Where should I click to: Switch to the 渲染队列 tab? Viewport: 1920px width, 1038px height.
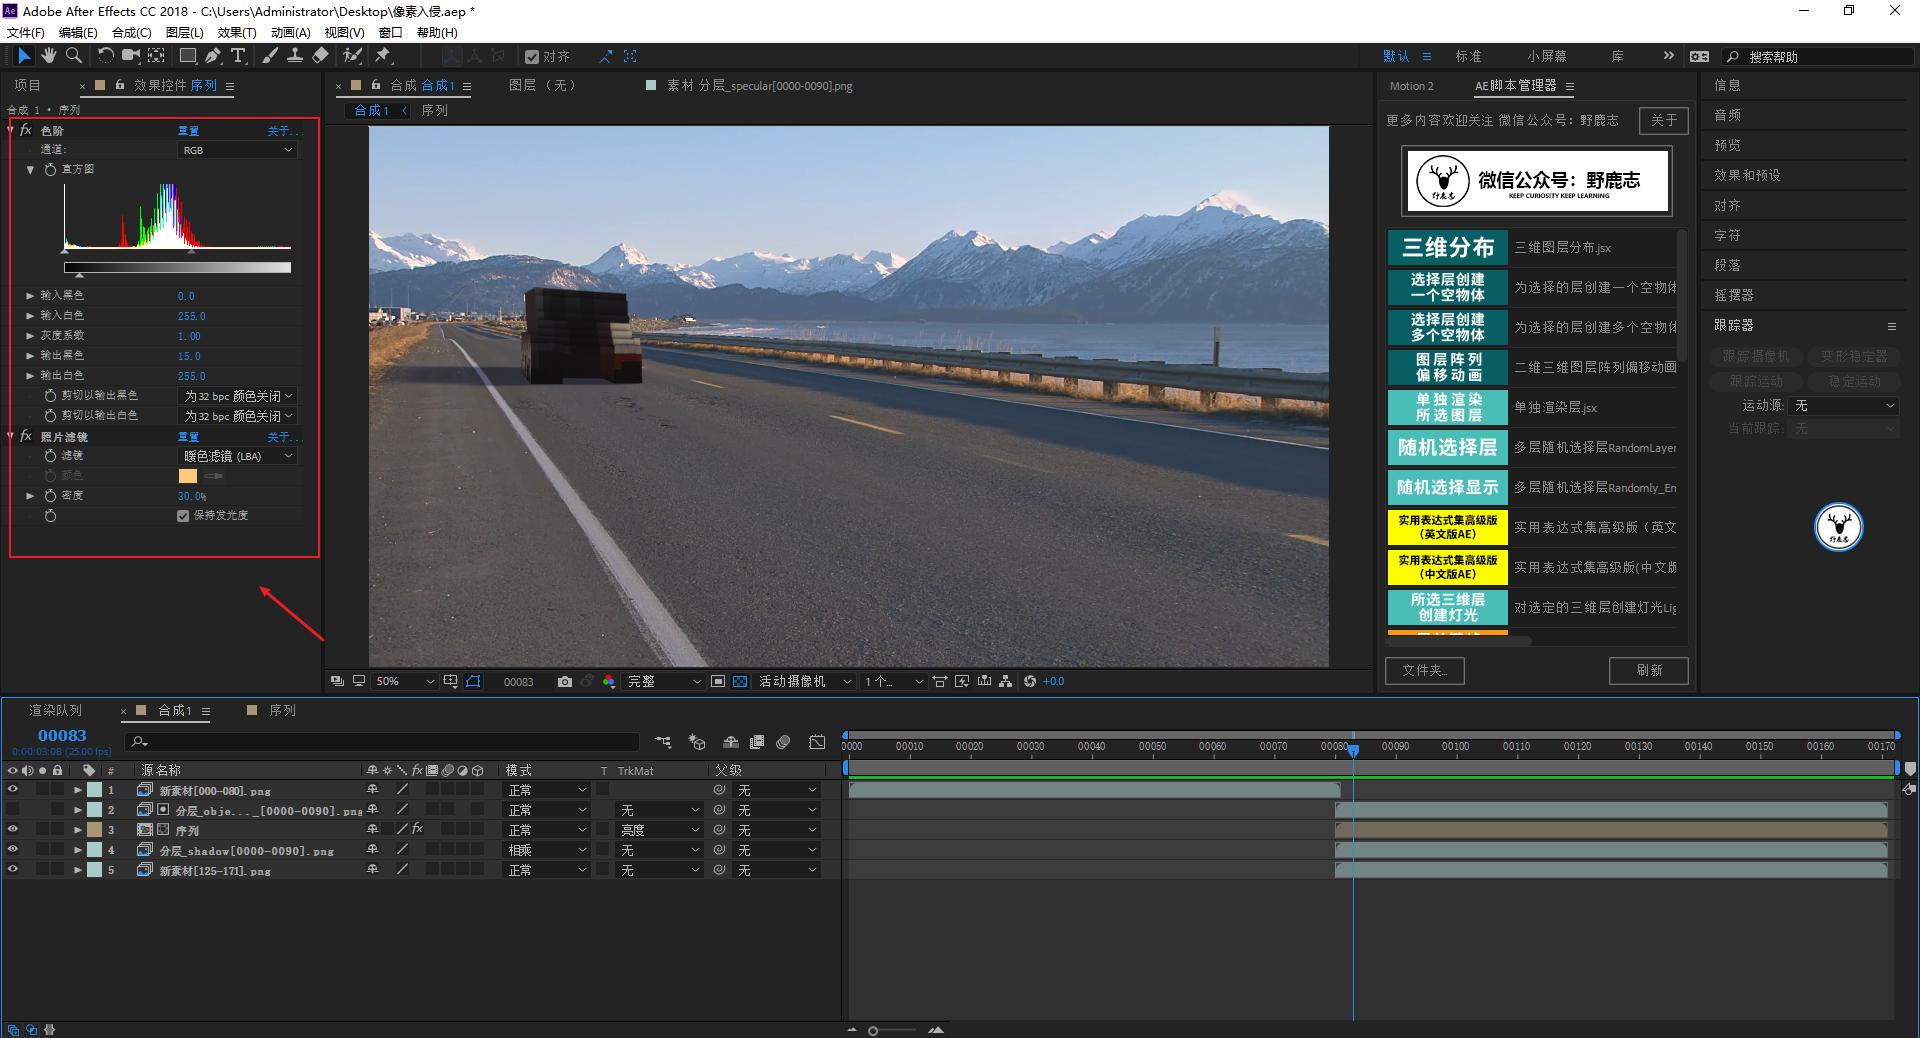coord(56,711)
